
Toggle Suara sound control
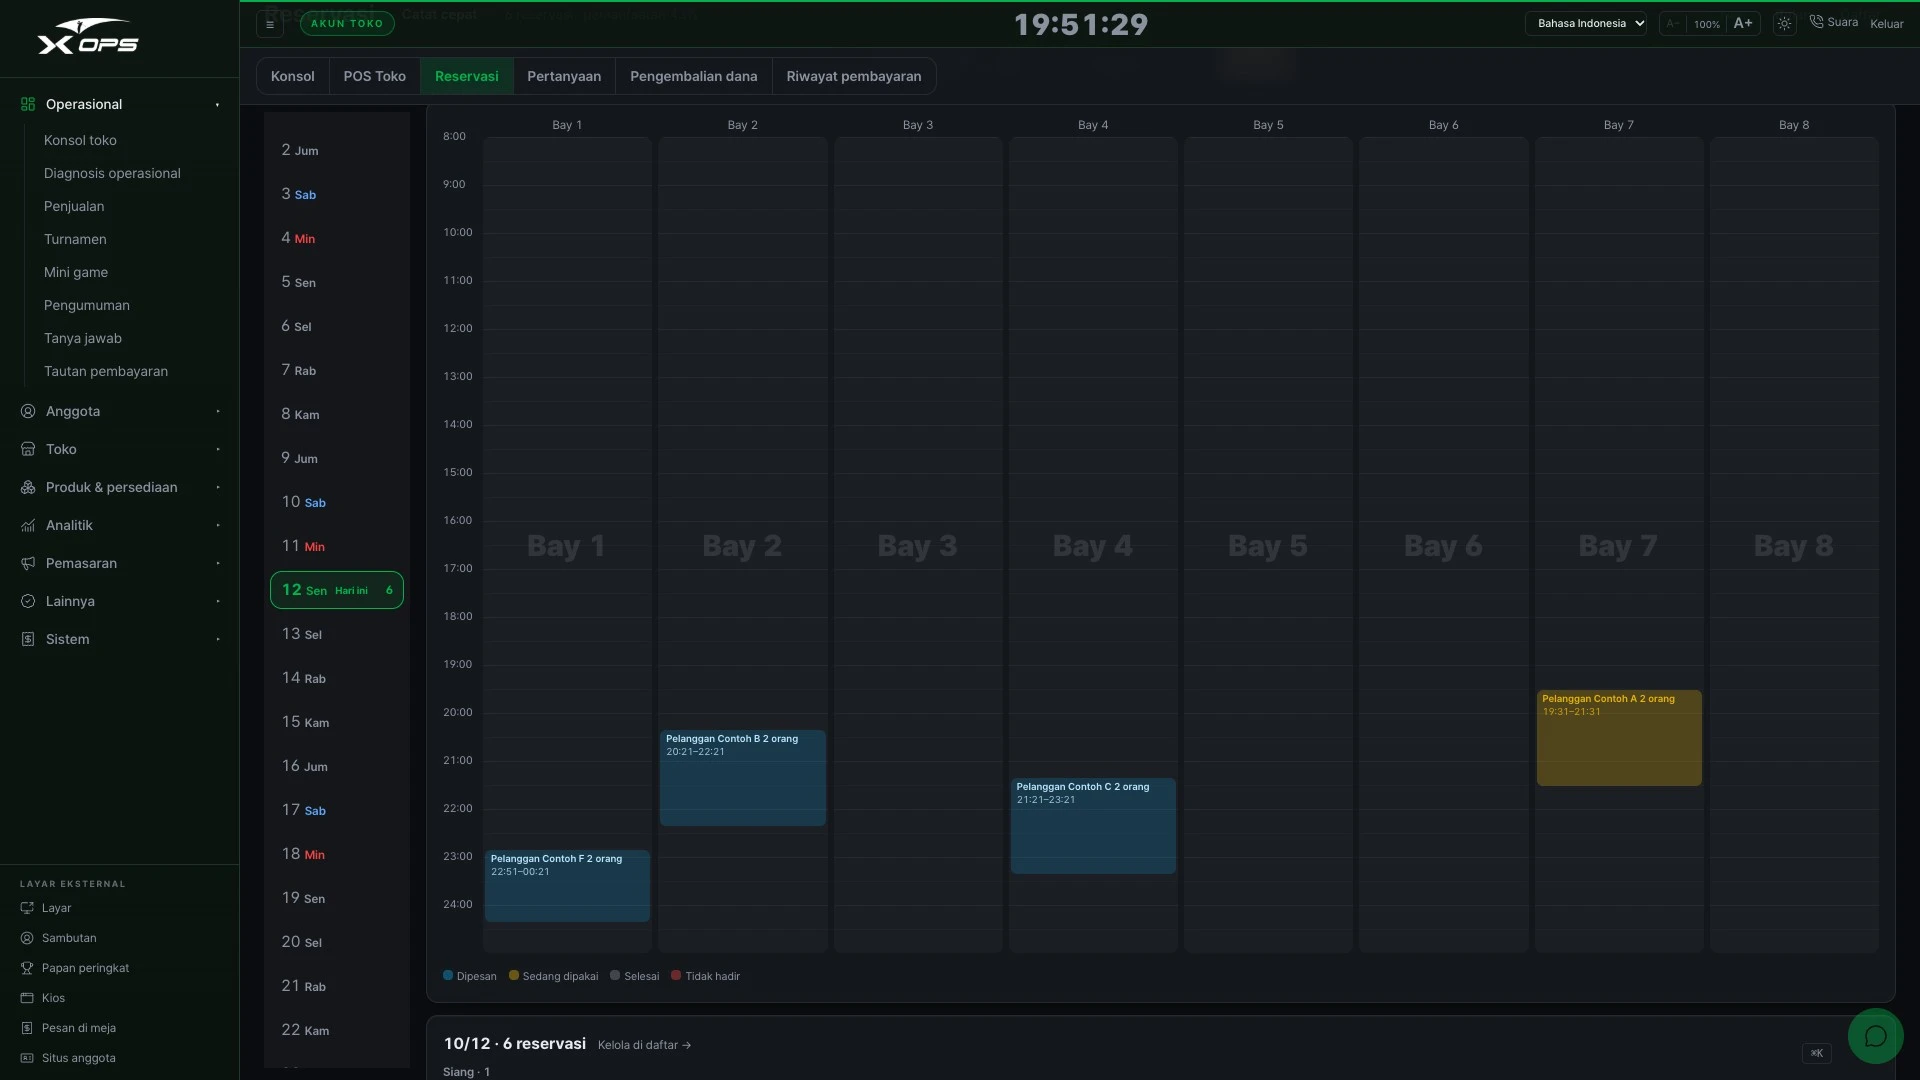click(x=1833, y=22)
